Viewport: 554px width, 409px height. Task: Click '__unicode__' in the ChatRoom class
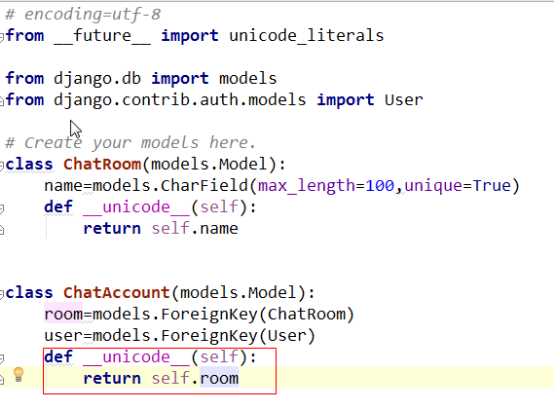(137, 207)
